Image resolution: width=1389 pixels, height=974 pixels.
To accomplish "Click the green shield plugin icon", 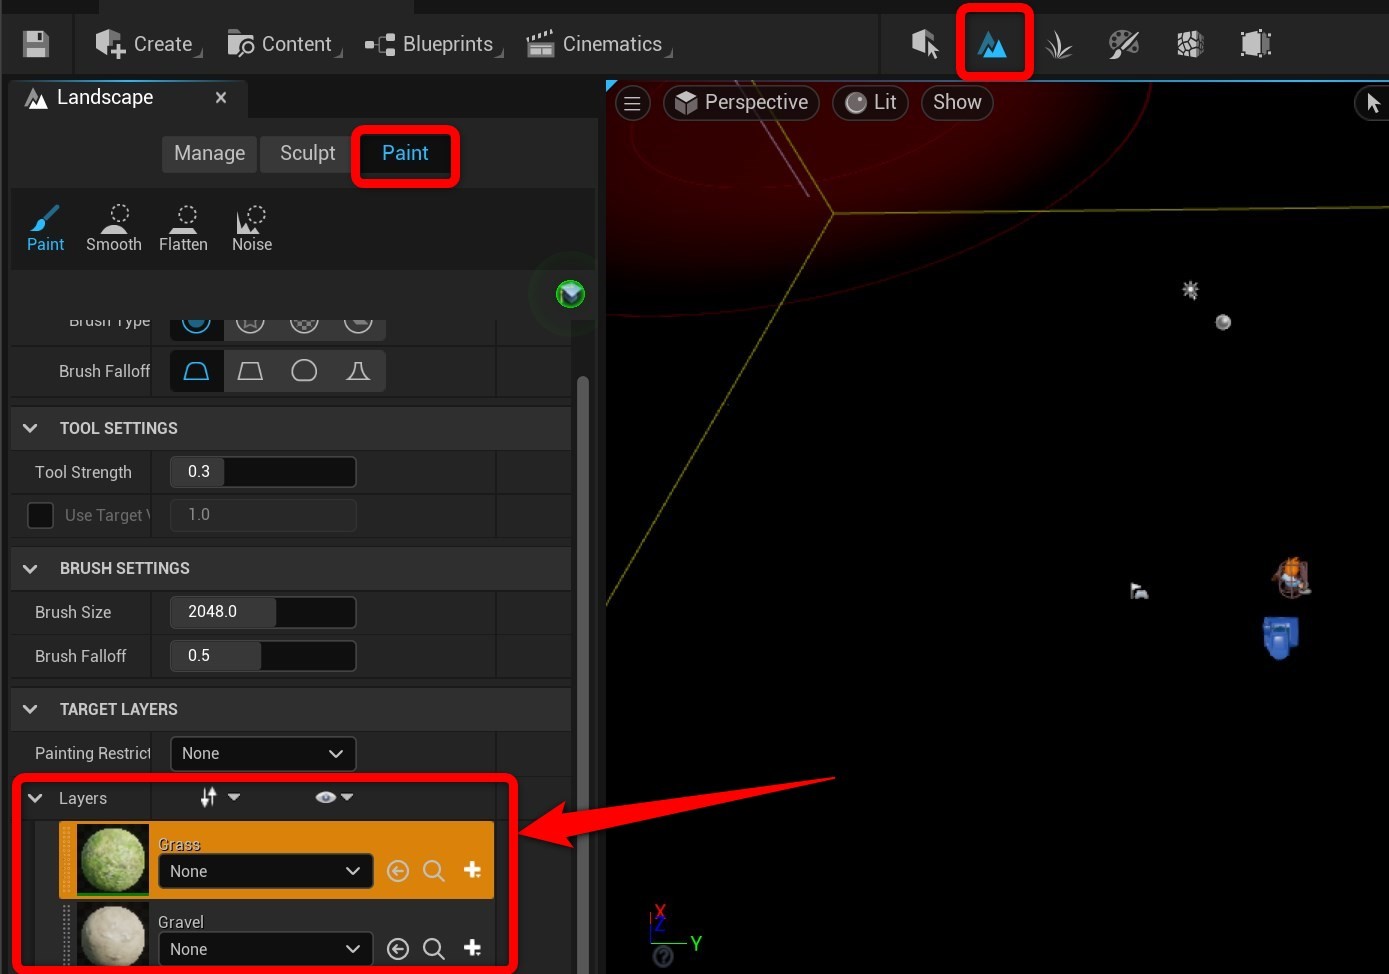I will pyautogui.click(x=570, y=294).
